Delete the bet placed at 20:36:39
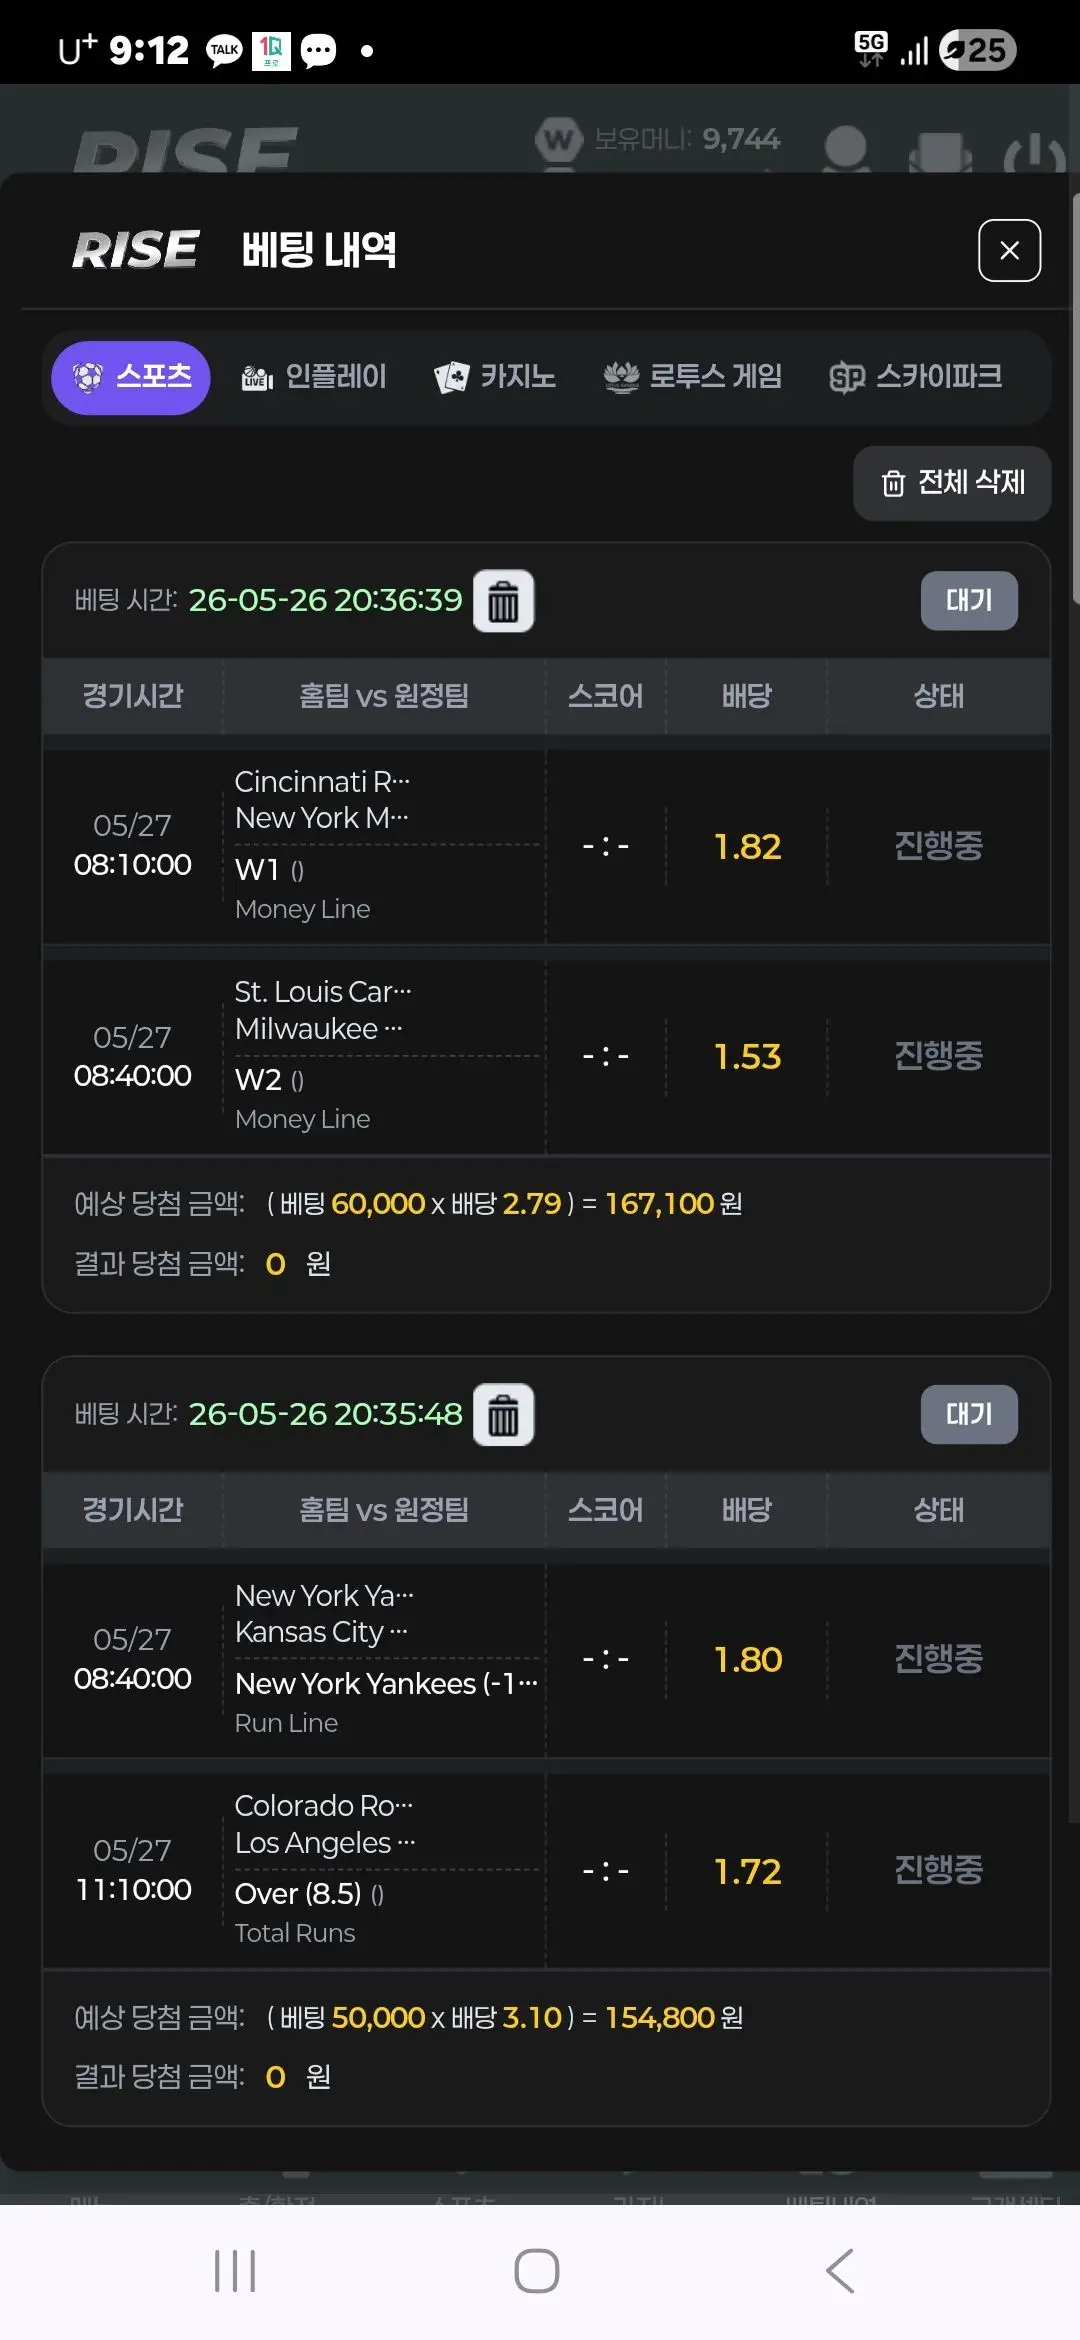The height and width of the screenshot is (2340, 1080). tap(503, 601)
